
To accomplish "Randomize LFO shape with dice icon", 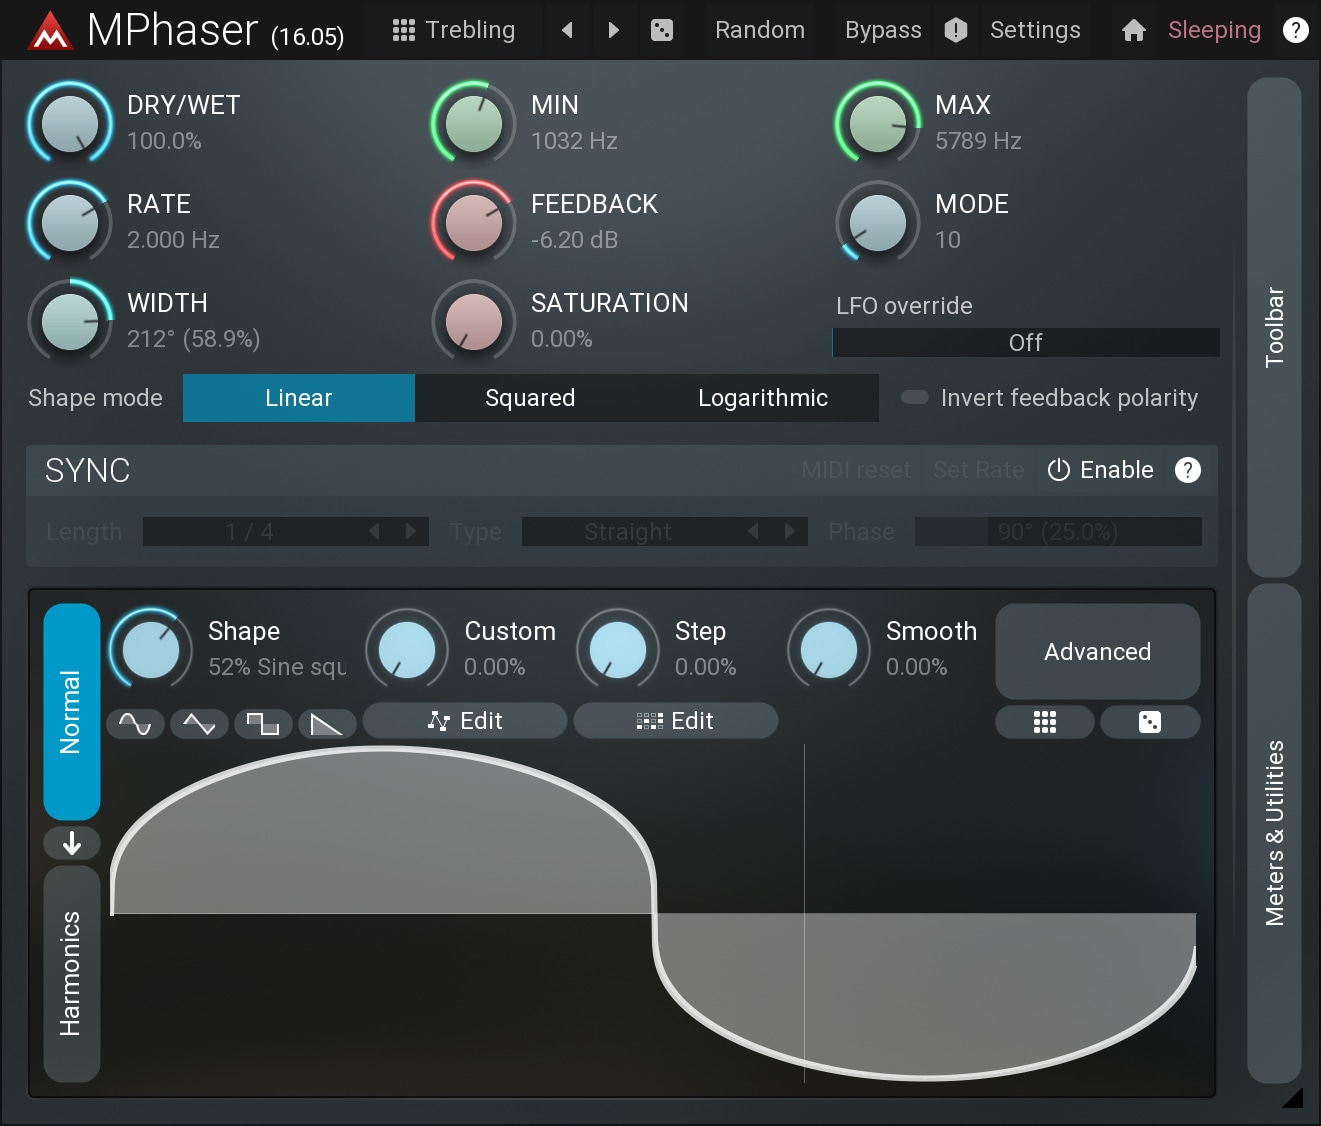I will (x=1150, y=722).
